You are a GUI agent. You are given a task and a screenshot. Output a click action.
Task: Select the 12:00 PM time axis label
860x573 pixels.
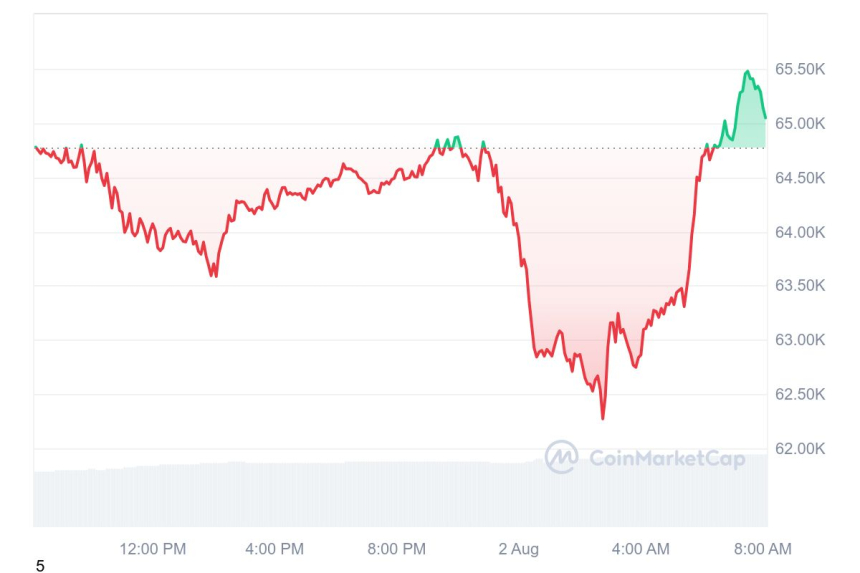tap(153, 549)
